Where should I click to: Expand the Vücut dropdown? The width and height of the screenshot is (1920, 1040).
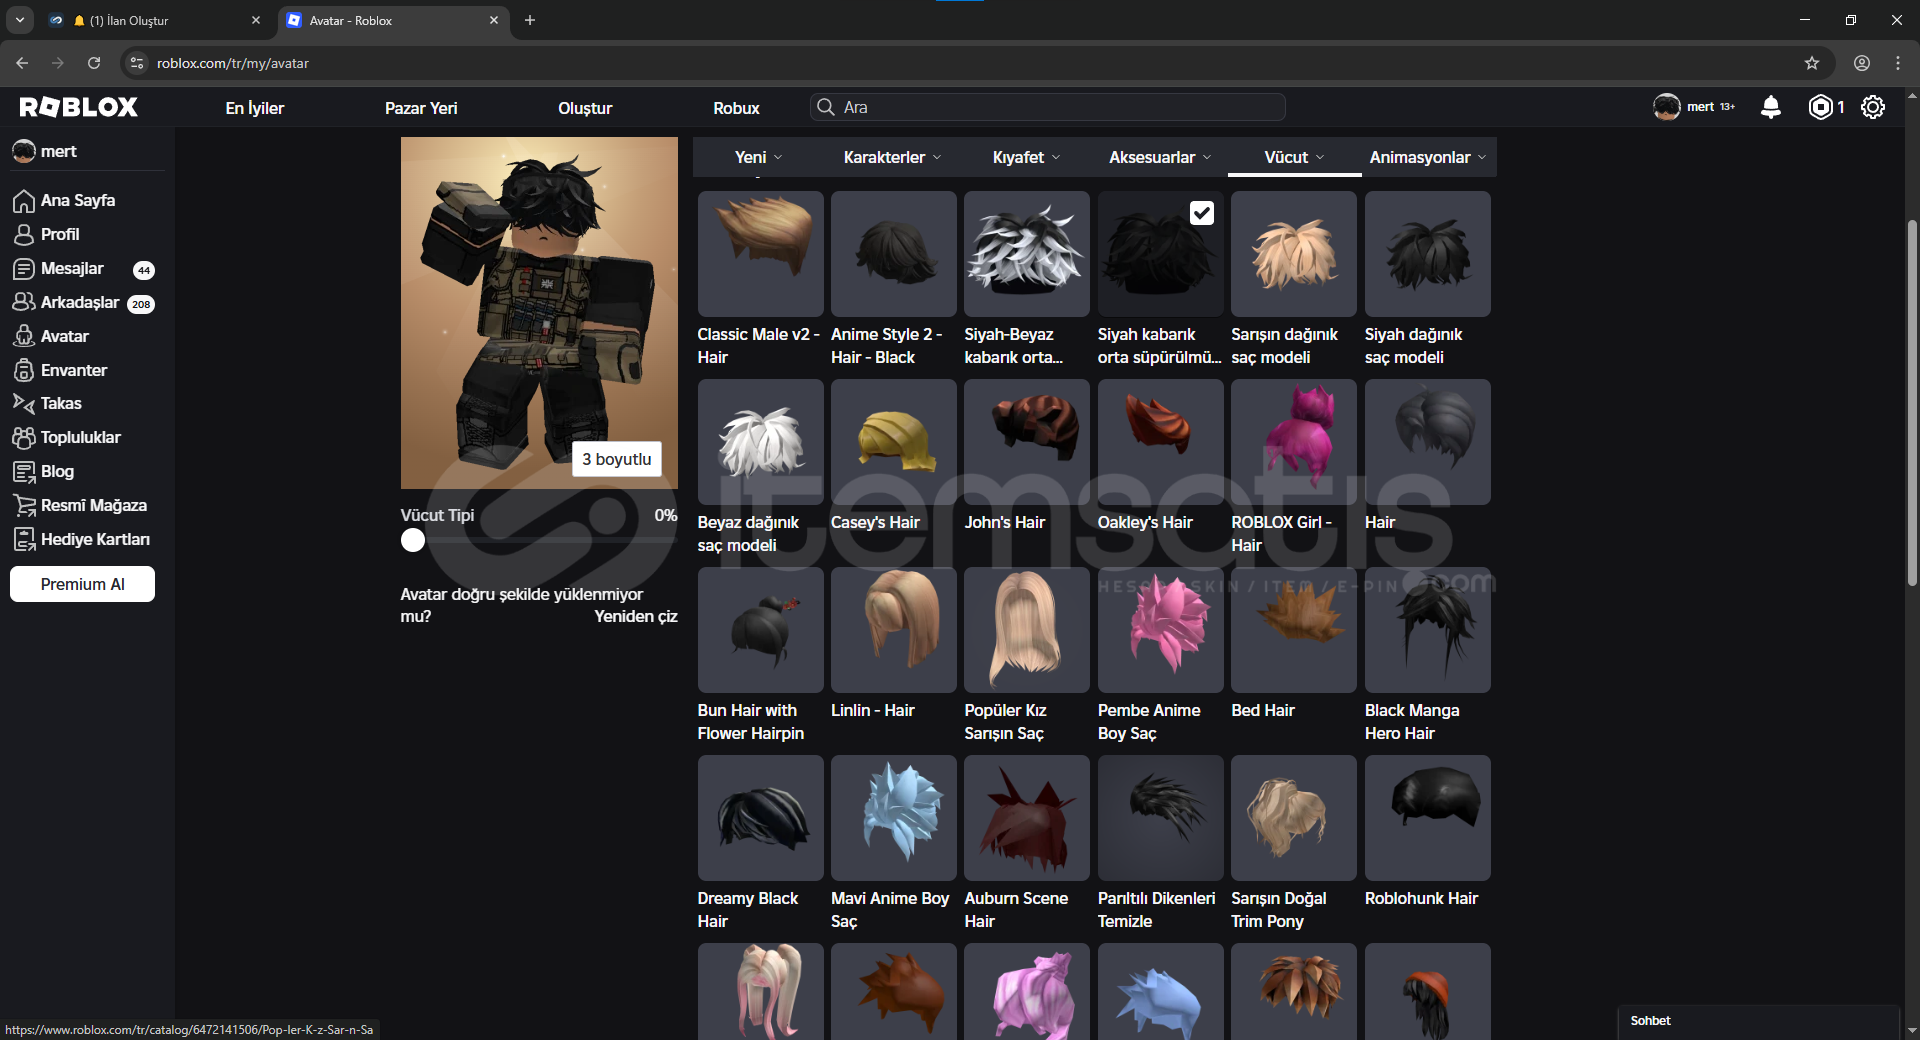point(1294,157)
